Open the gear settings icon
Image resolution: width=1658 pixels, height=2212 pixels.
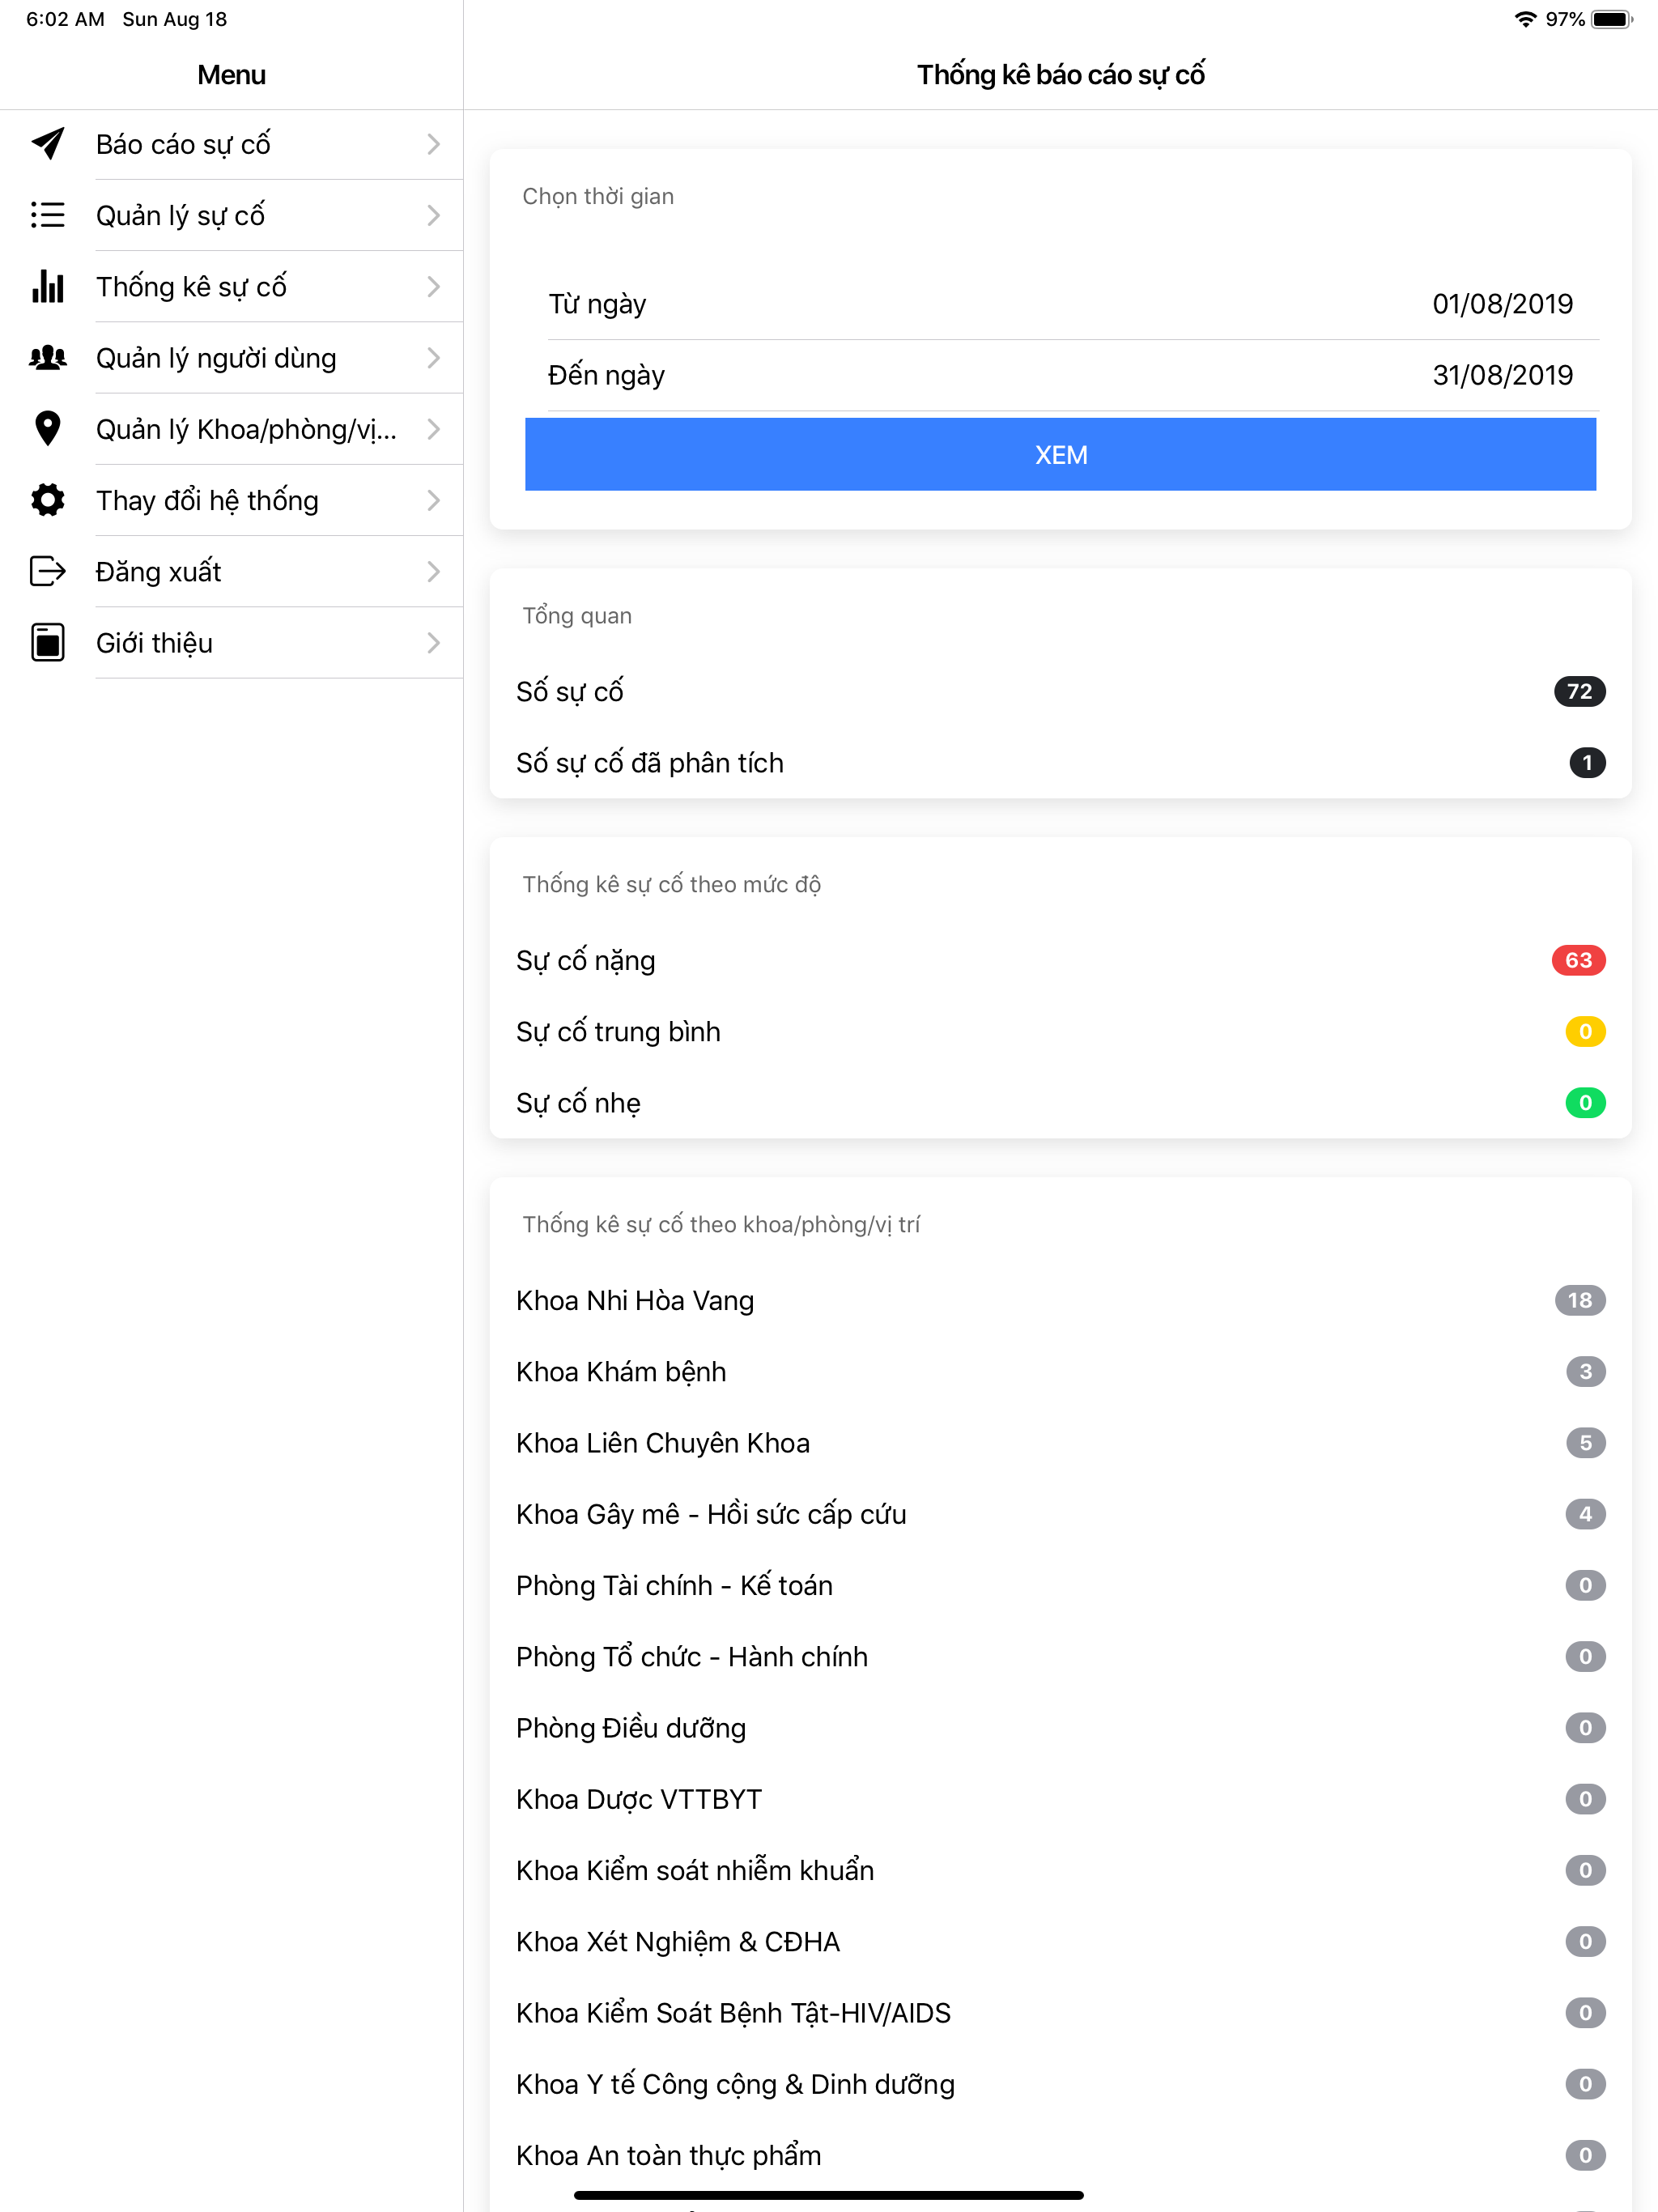(x=48, y=500)
